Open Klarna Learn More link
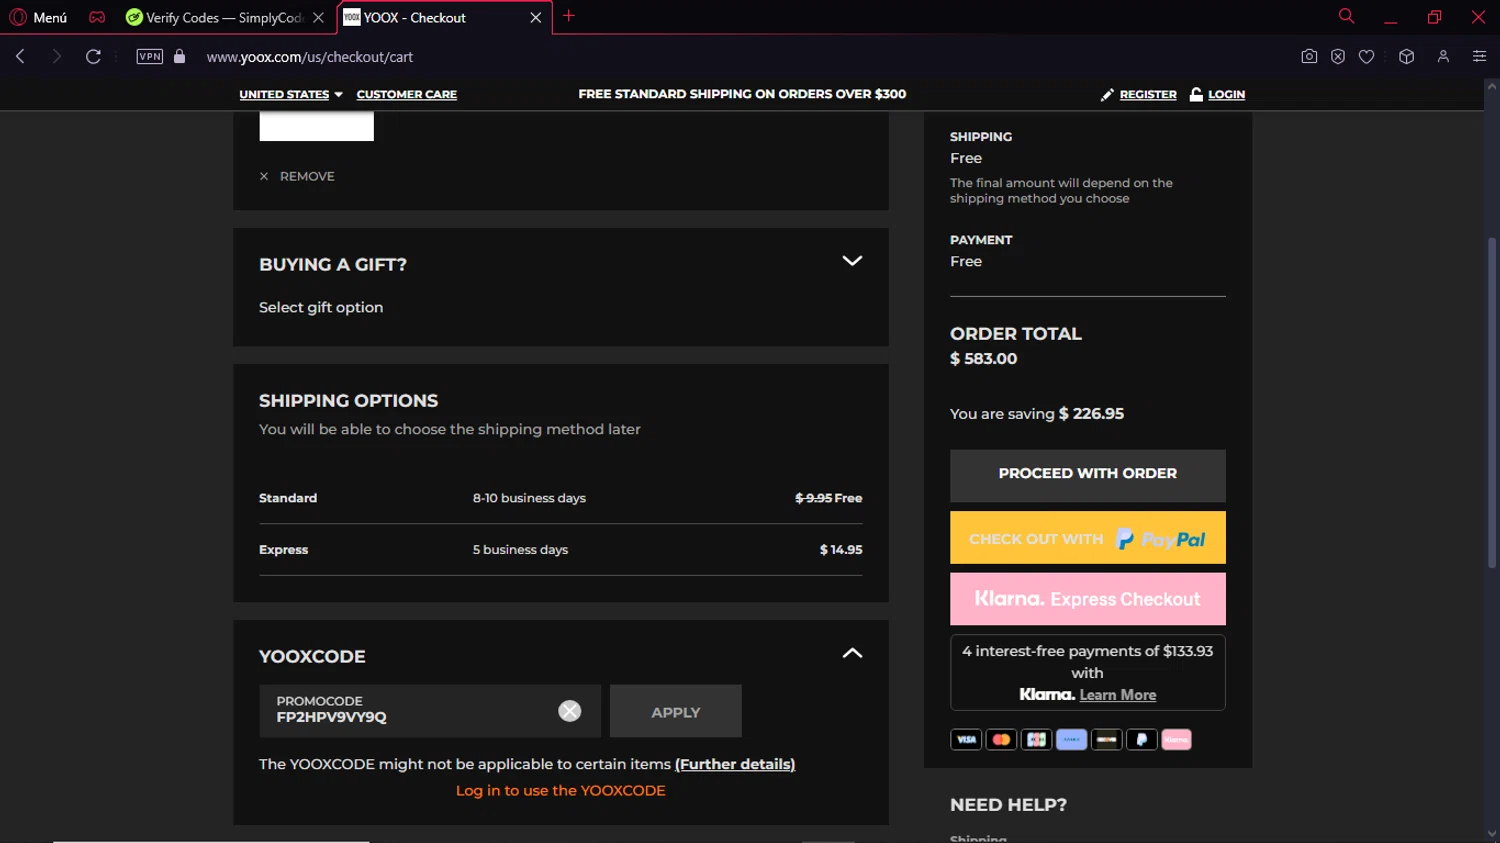Screen dimensions: 1500x843 pyautogui.click(x=1118, y=695)
